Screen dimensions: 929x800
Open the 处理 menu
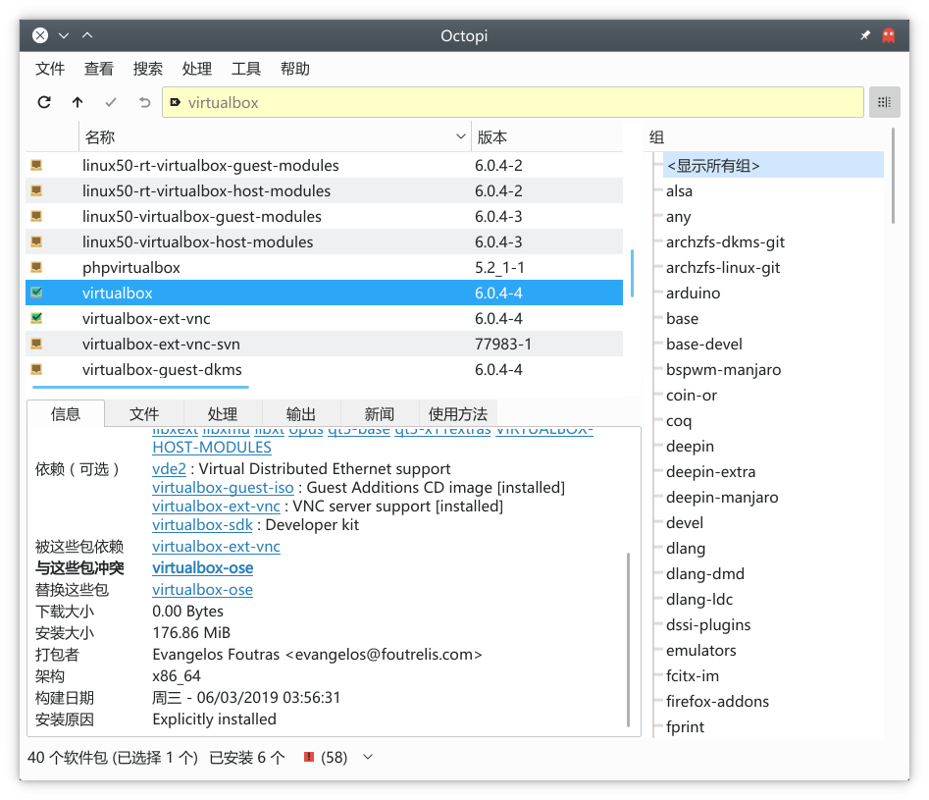tap(197, 69)
